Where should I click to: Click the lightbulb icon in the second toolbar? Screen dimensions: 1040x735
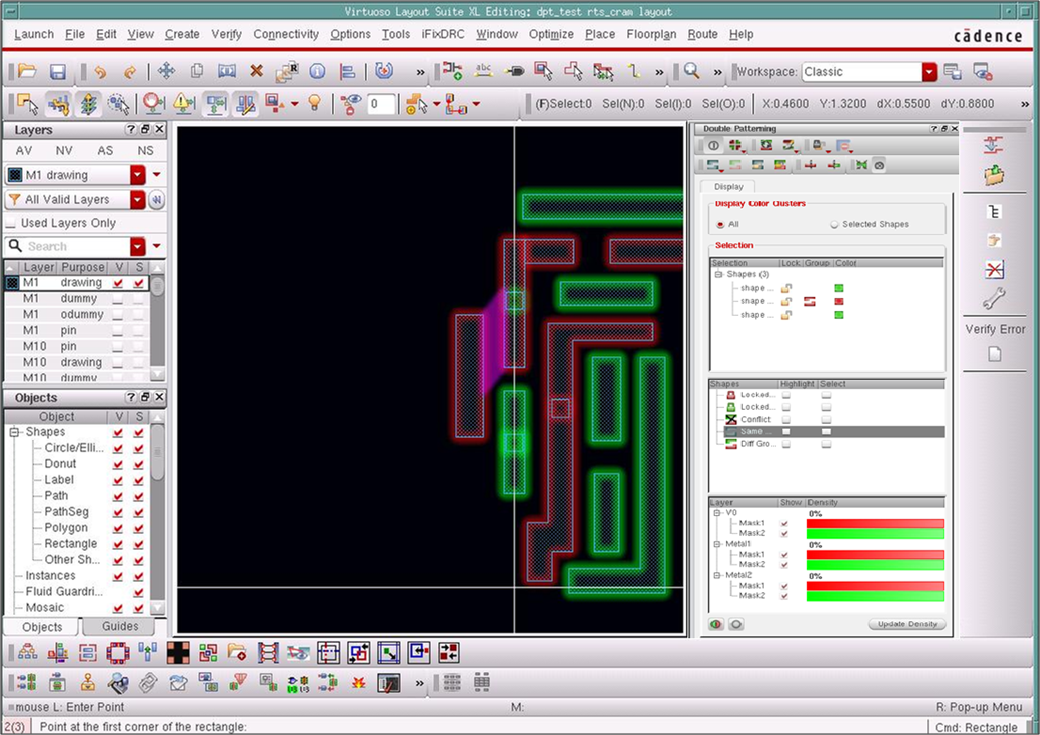click(314, 103)
